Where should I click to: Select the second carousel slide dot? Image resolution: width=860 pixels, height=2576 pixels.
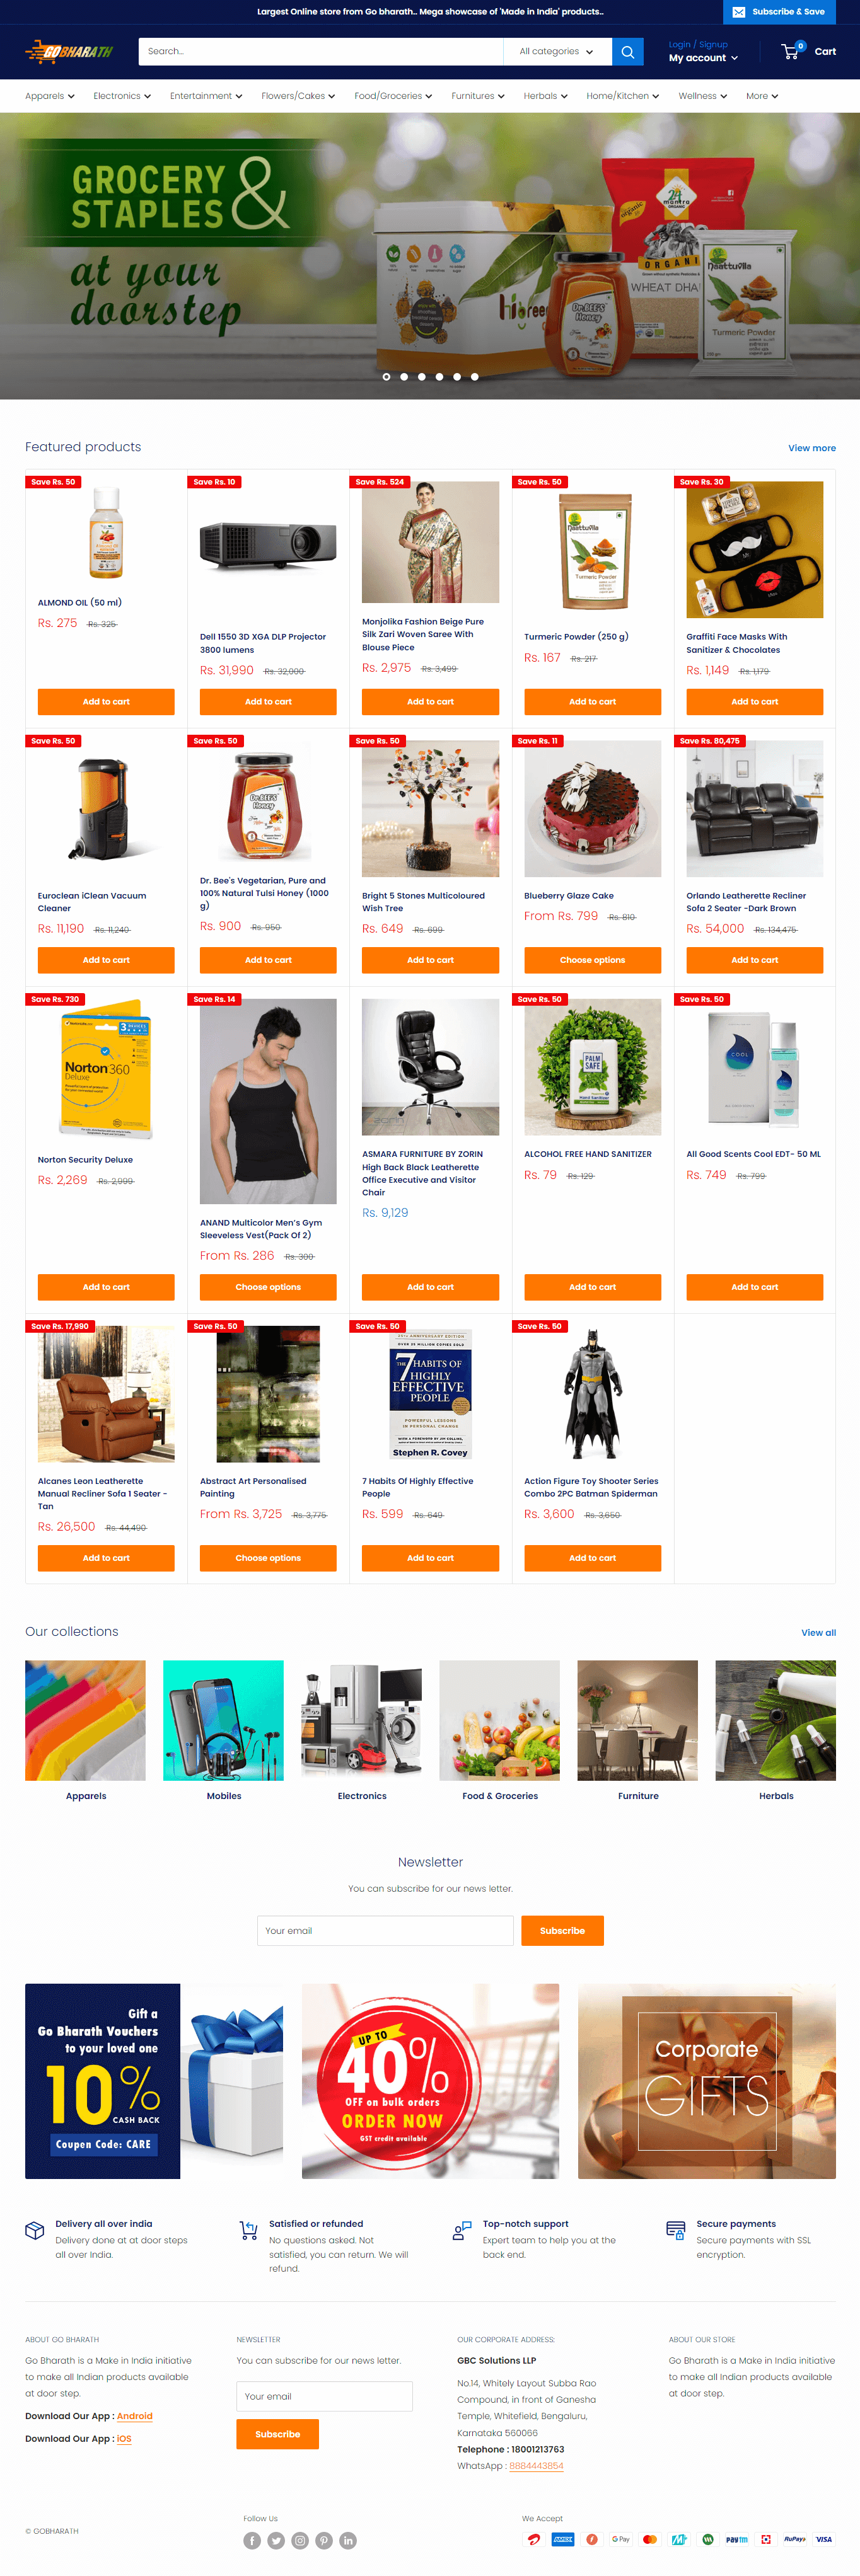[x=404, y=377]
